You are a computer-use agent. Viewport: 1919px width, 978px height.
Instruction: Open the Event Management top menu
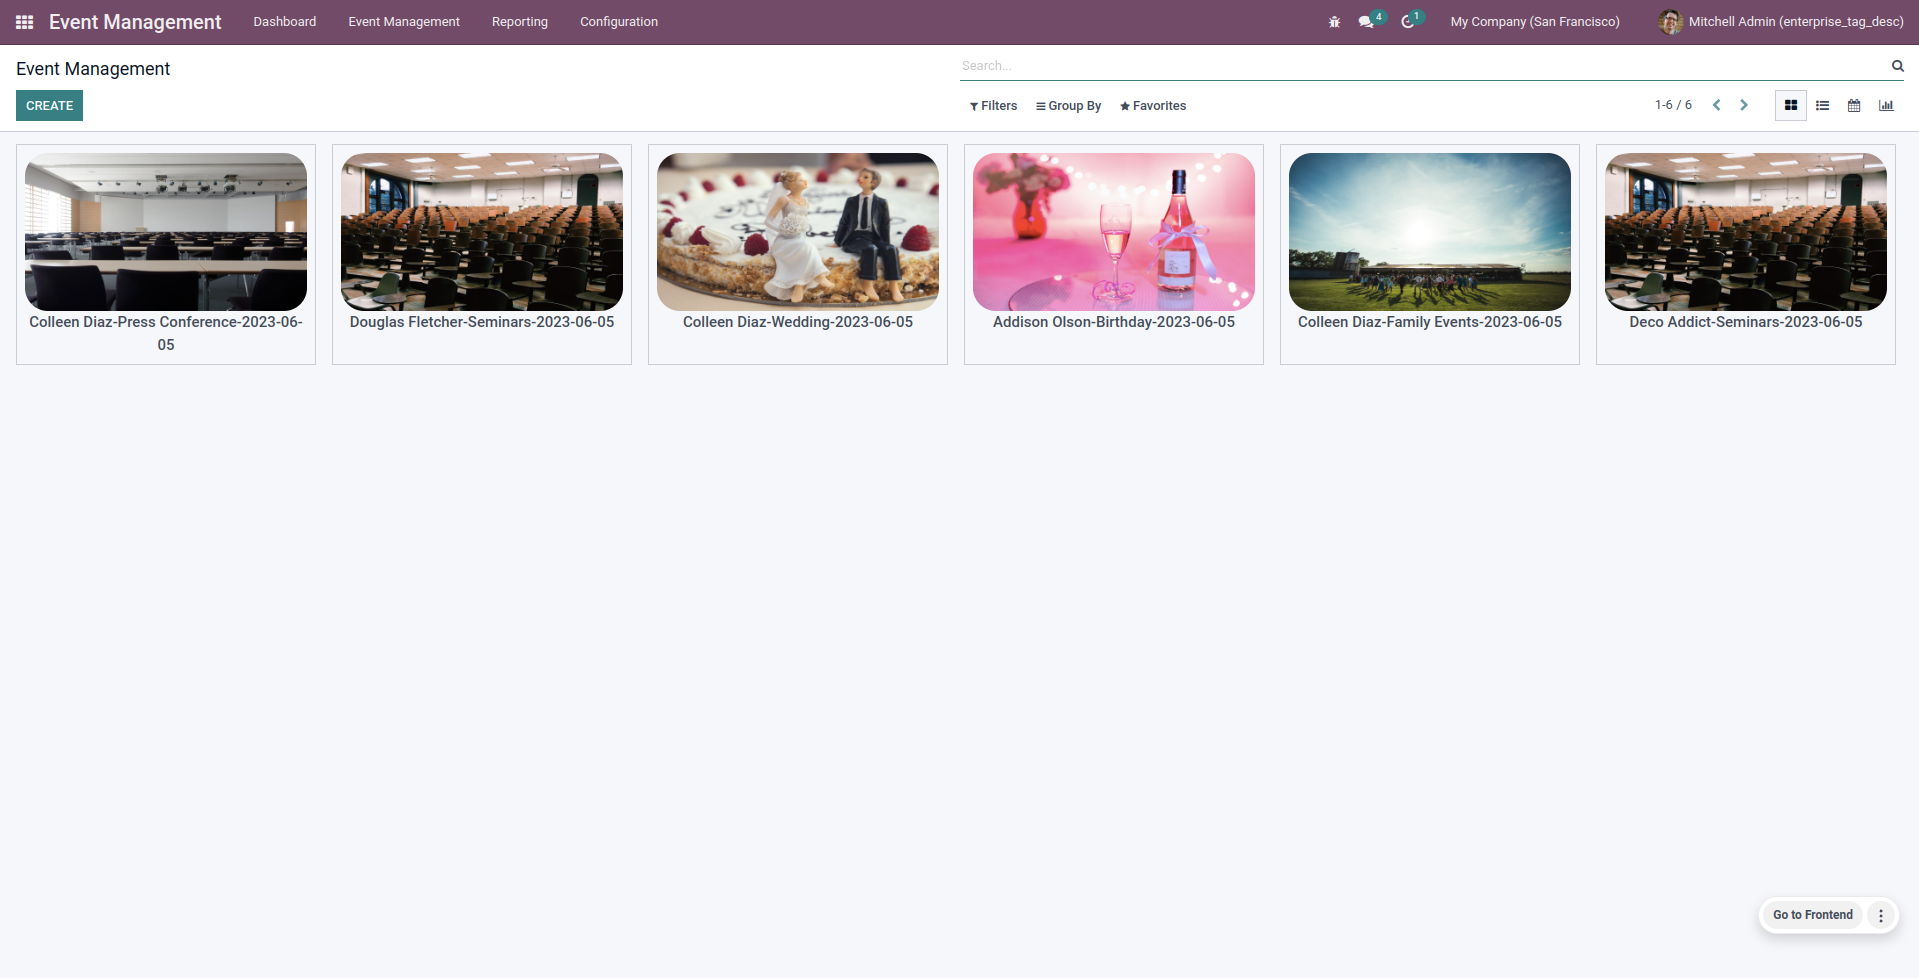(404, 22)
